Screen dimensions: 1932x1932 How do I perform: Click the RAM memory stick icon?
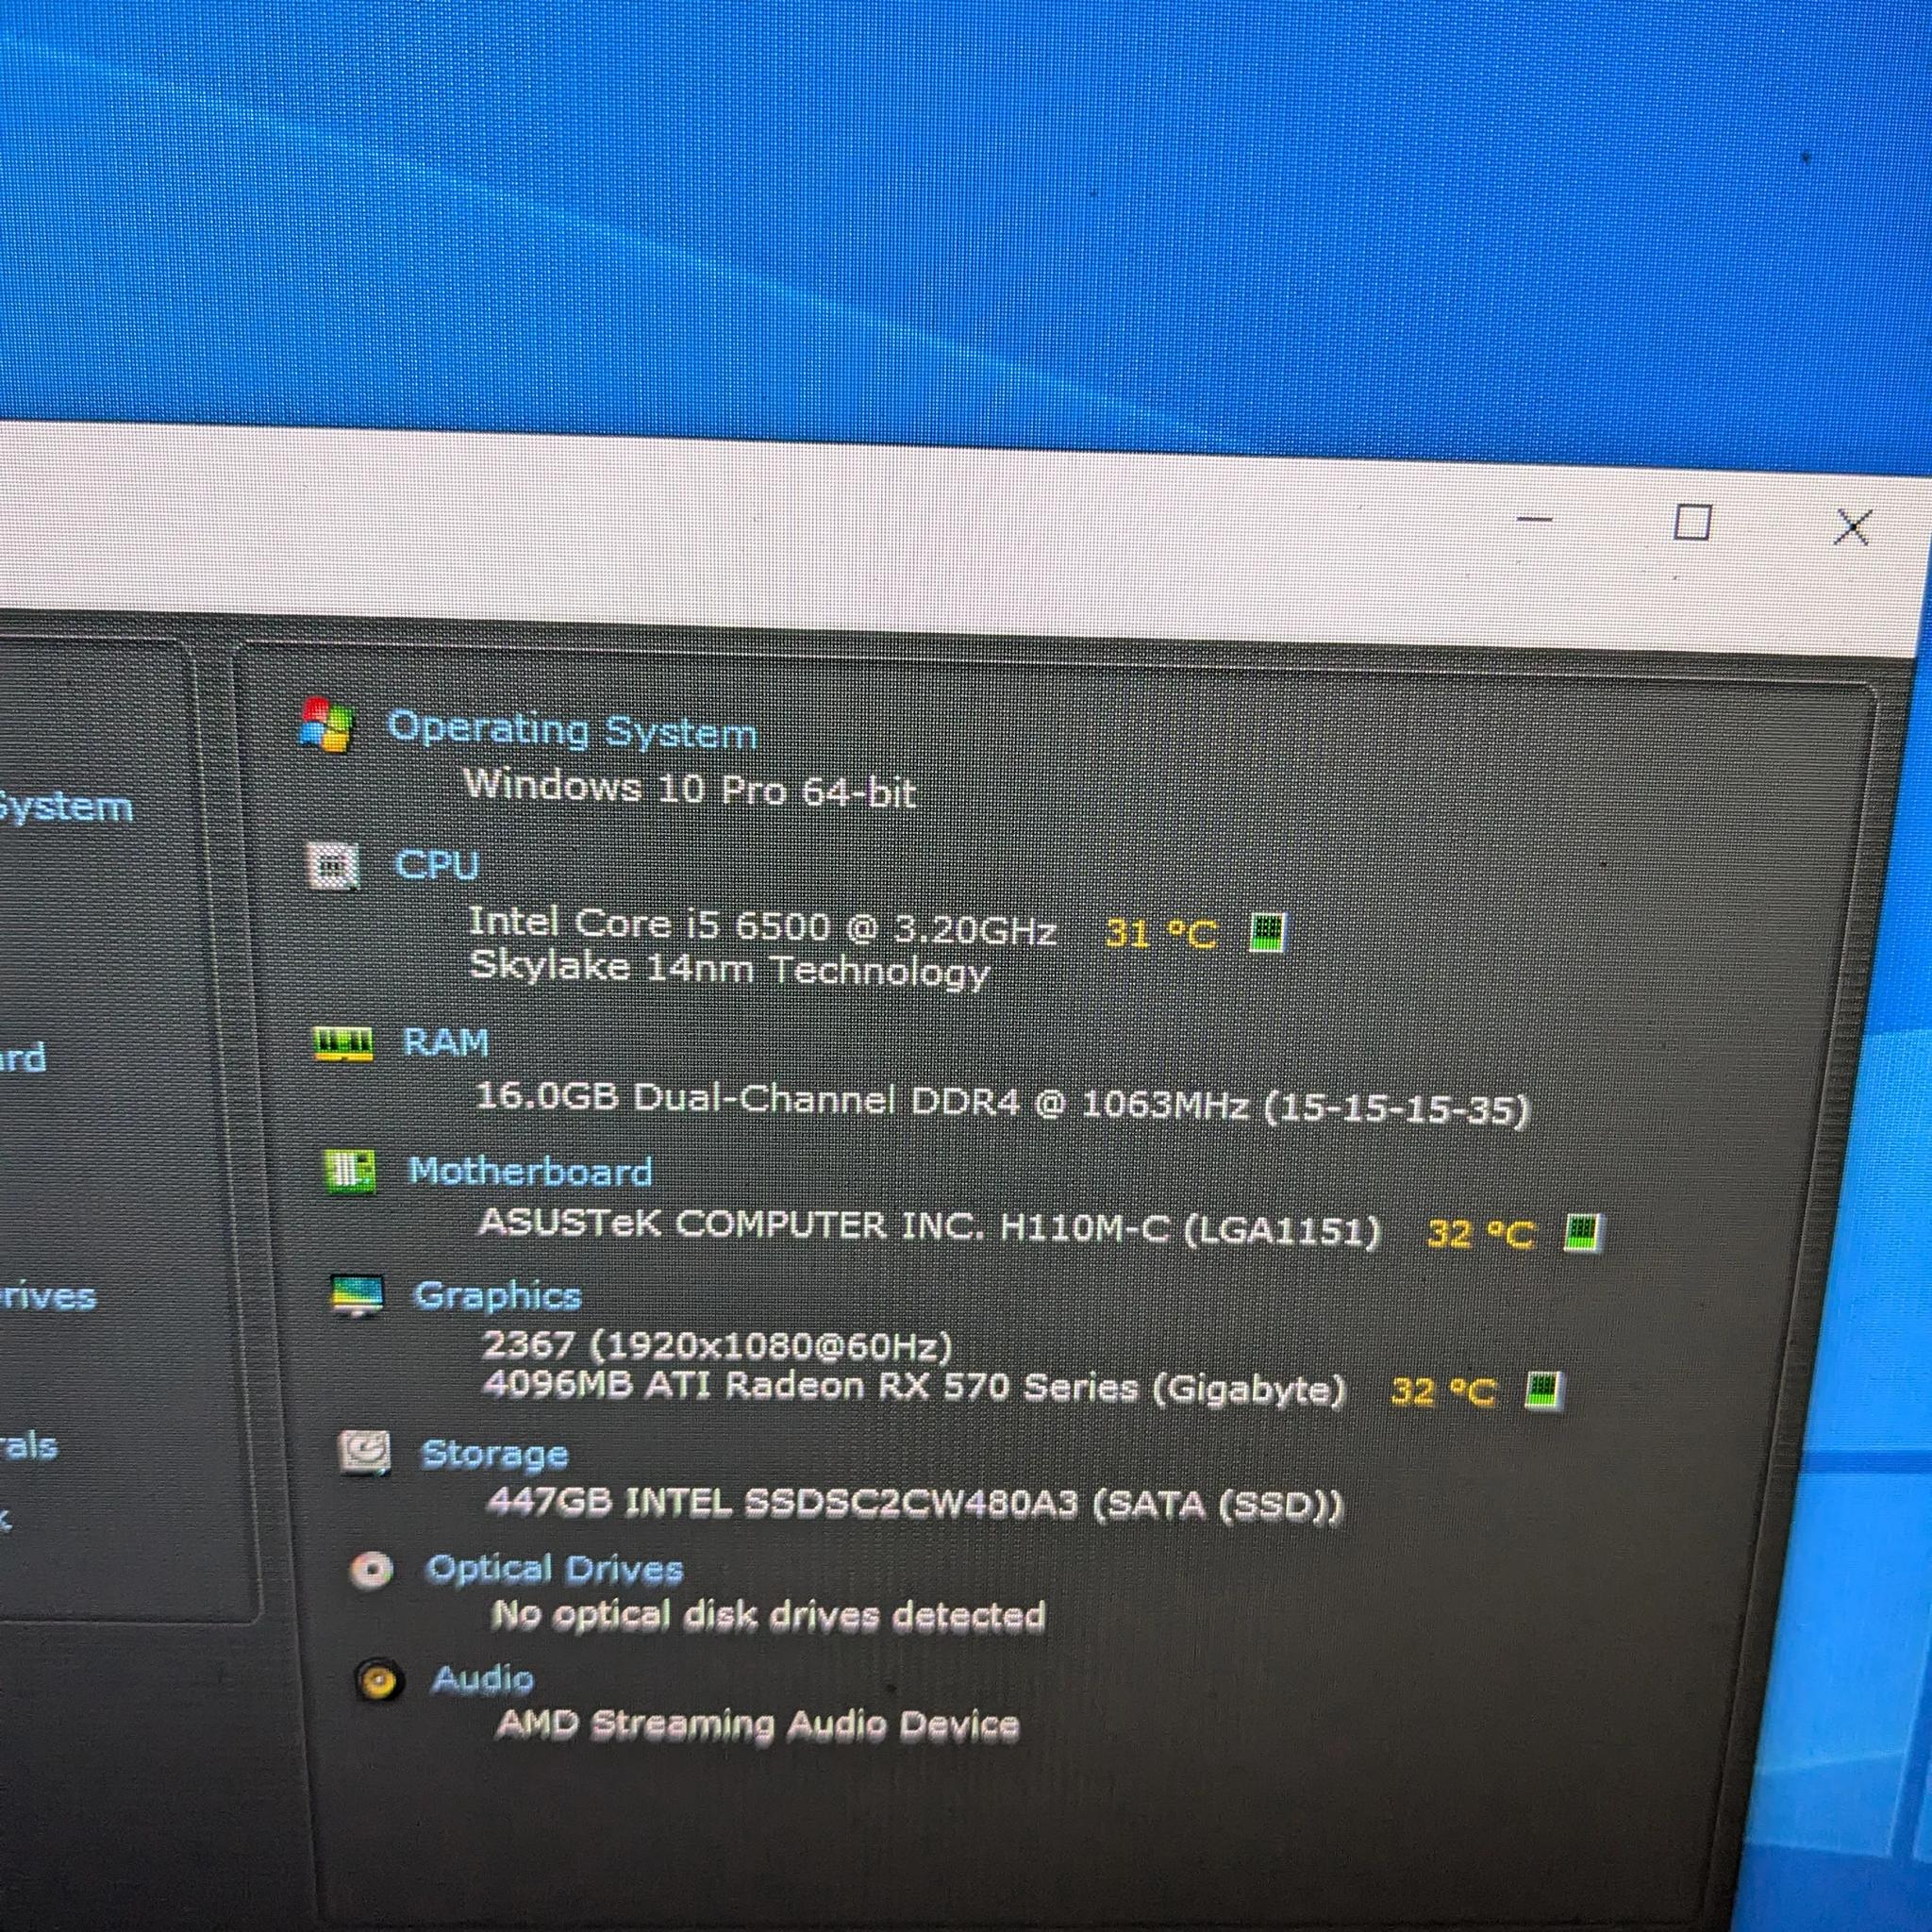[x=343, y=1043]
